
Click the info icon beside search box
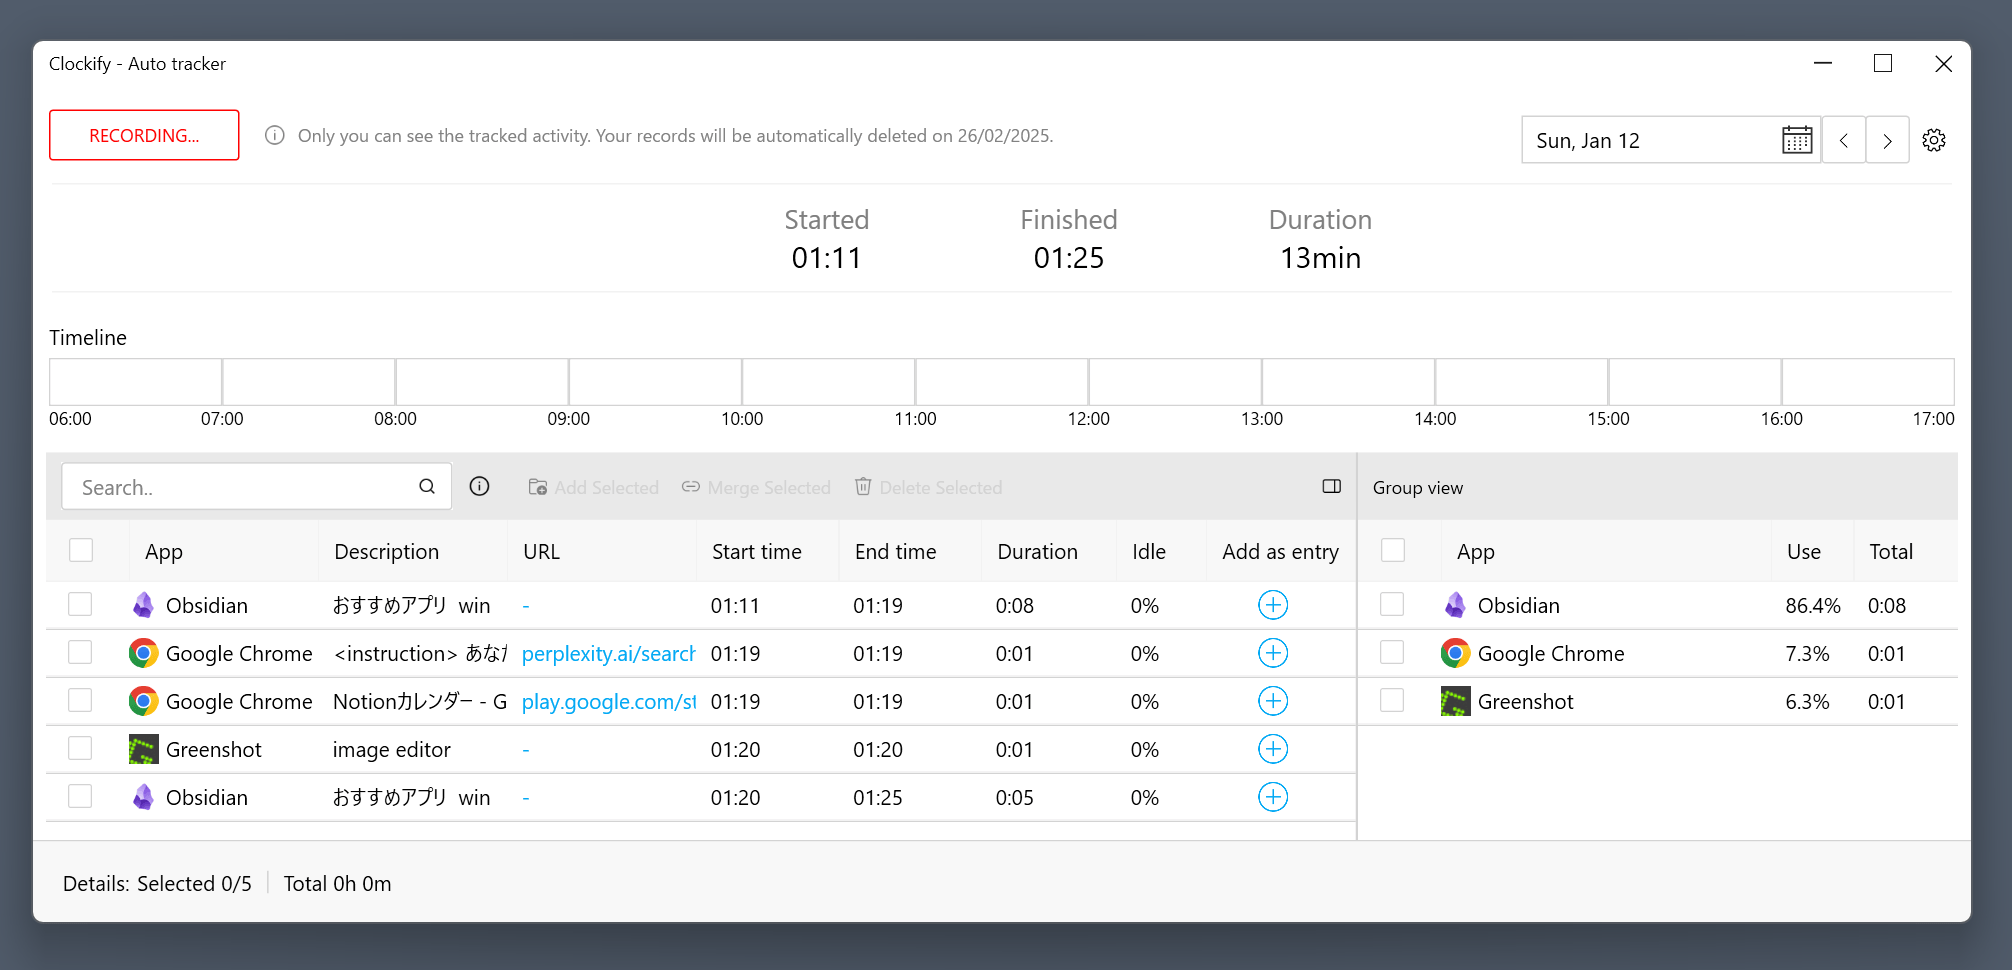coord(480,487)
